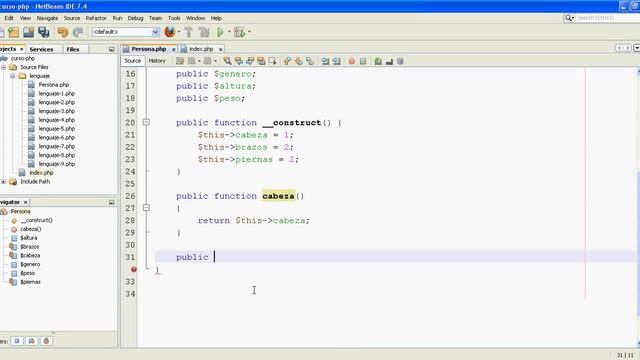The width and height of the screenshot is (640, 360).
Task: Minimize the Navigator panel
Action: click(111, 202)
